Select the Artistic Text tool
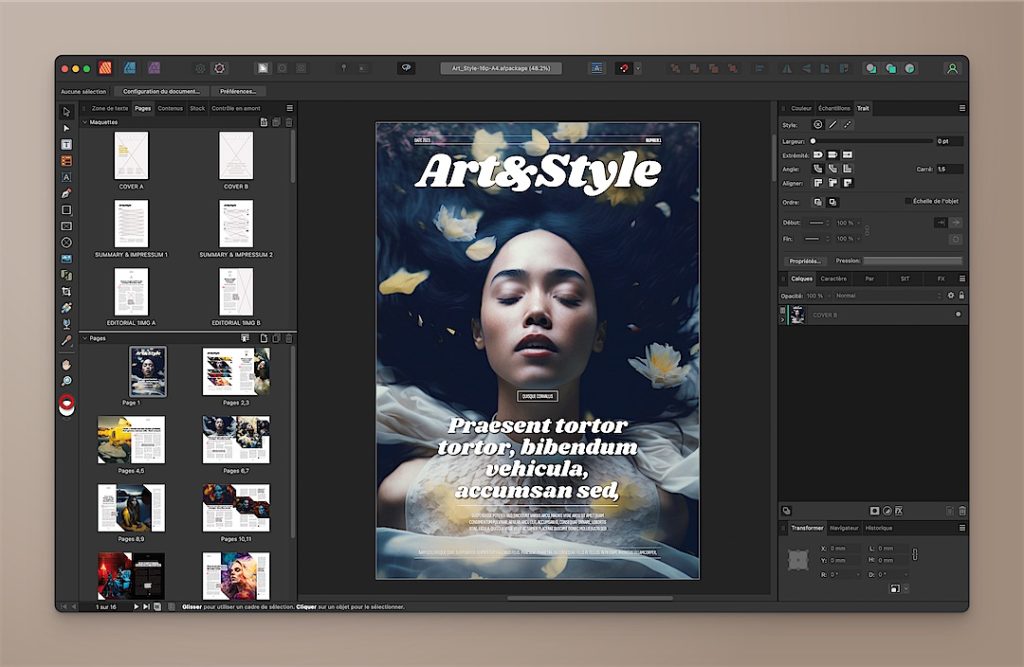The width and height of the screenshot is (1024, 667). (67, 177)
